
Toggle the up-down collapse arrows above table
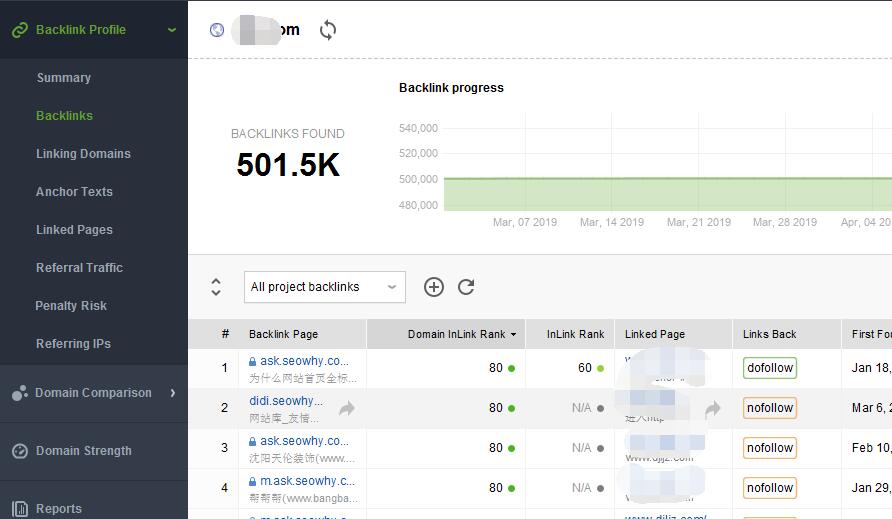[x=216, y=287]
